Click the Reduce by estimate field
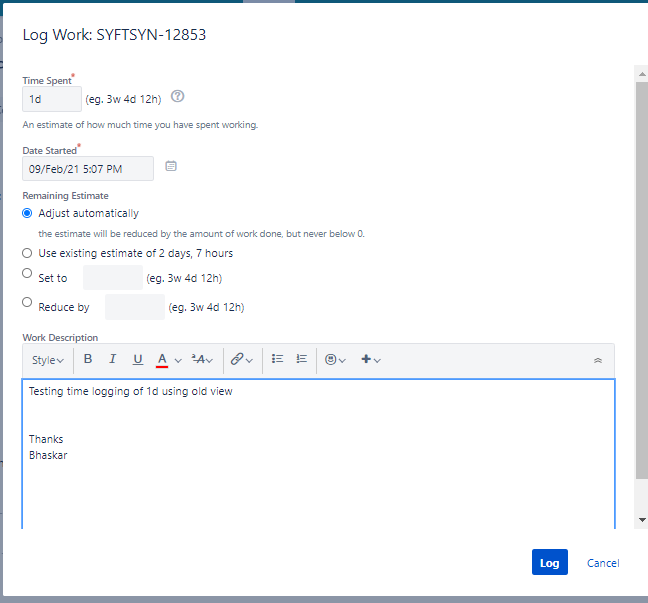 coord(135,307)
